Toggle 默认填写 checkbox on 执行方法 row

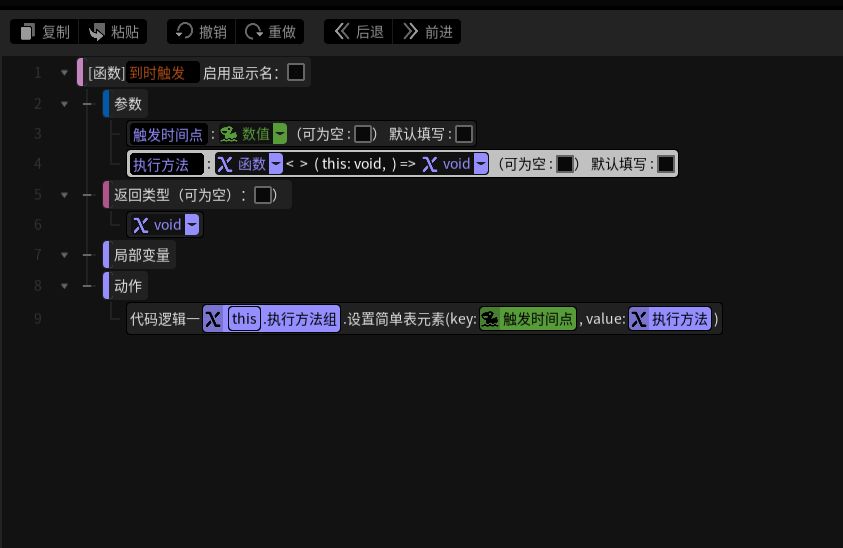click(x=666, y=164)
